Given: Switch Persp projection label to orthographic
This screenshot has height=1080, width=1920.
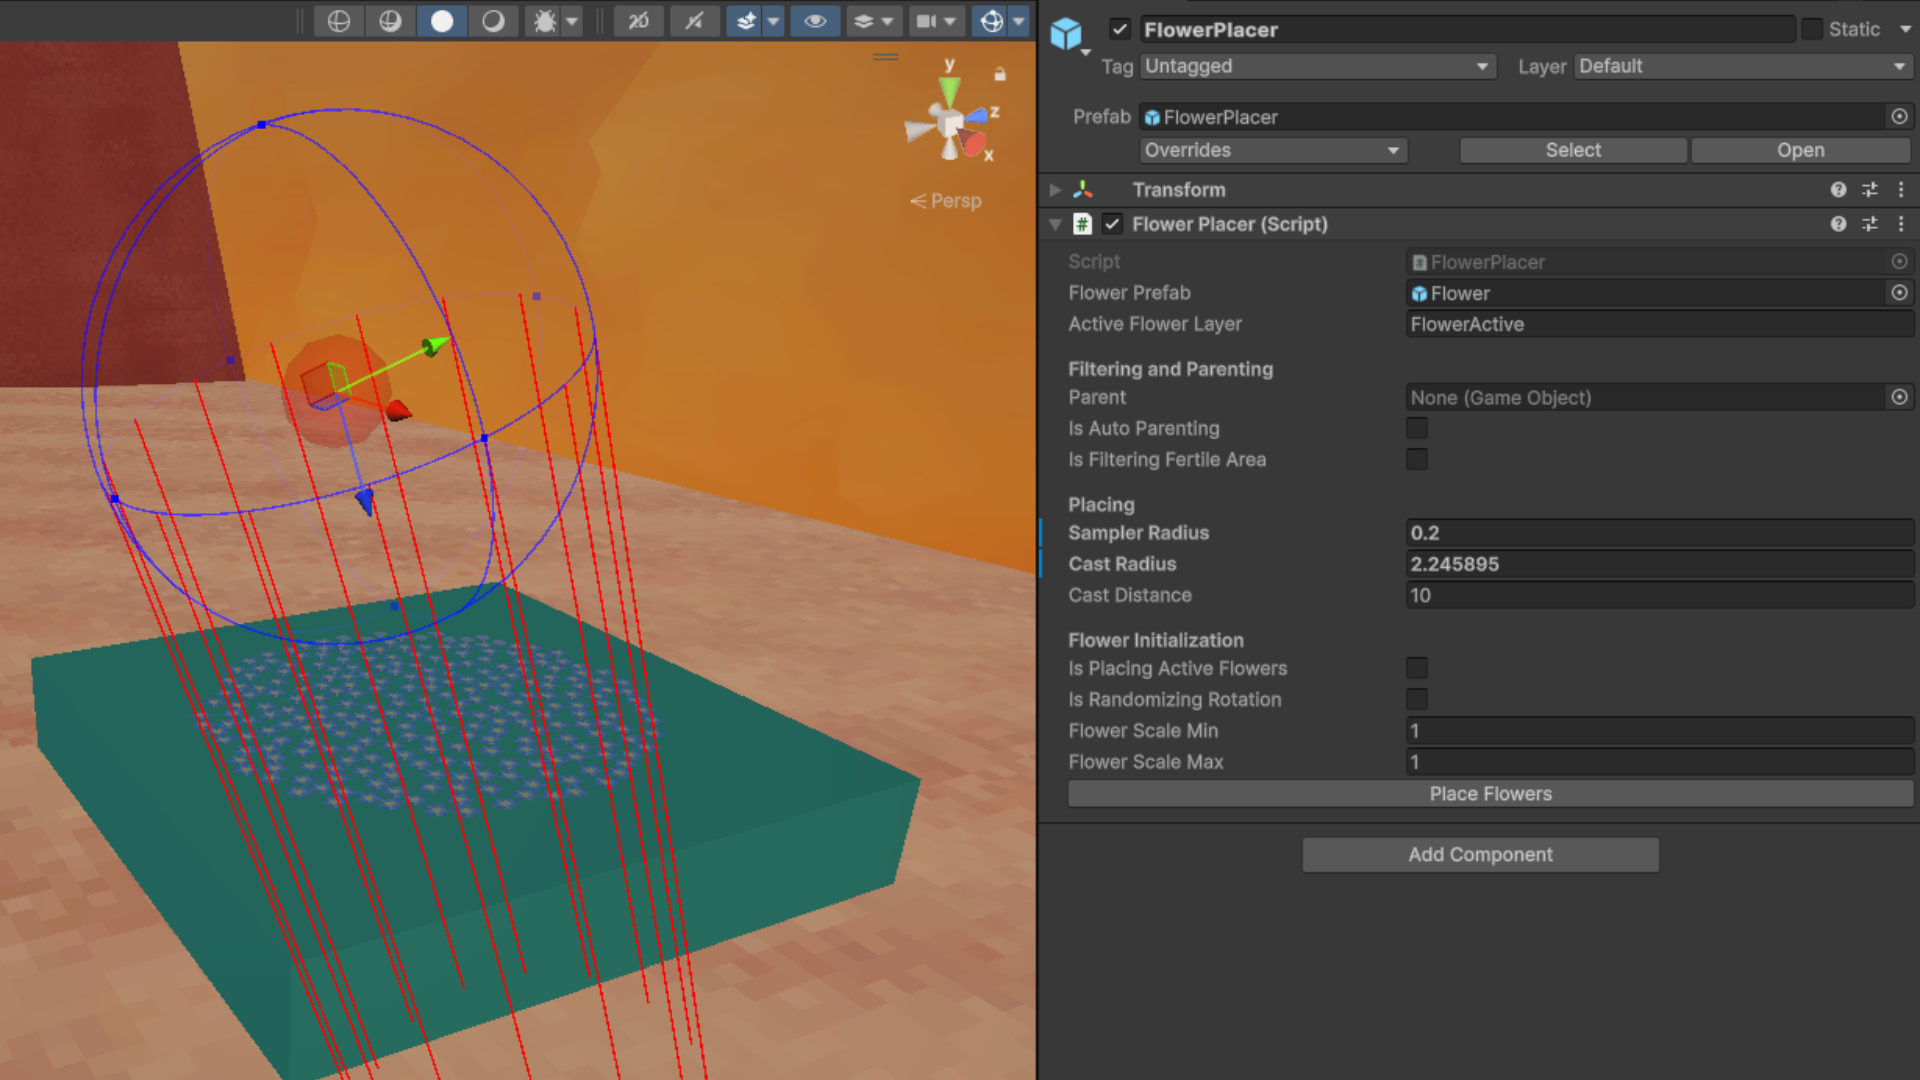Looking at the screenshot, I should pos(946,201).
